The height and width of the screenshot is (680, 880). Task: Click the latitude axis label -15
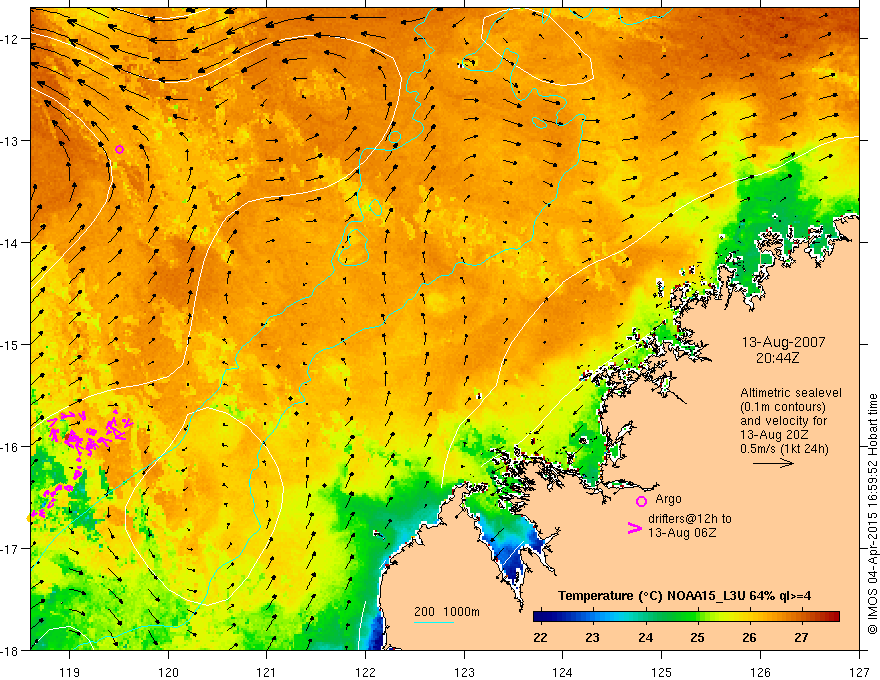click(x=11, y=344)
